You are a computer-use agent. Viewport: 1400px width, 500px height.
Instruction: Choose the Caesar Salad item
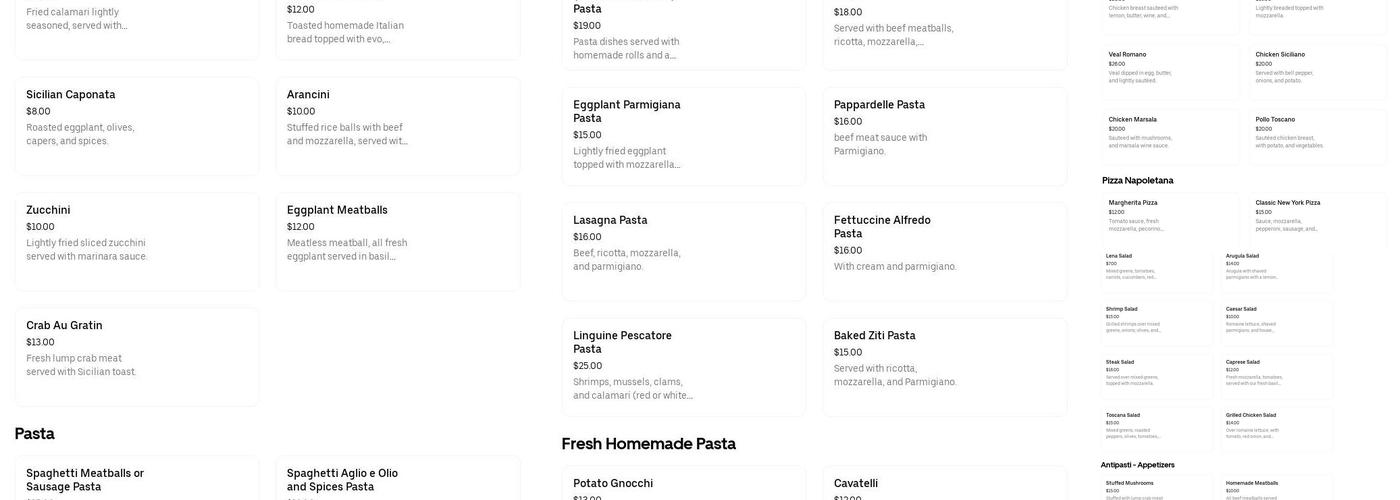point(1277,322)
